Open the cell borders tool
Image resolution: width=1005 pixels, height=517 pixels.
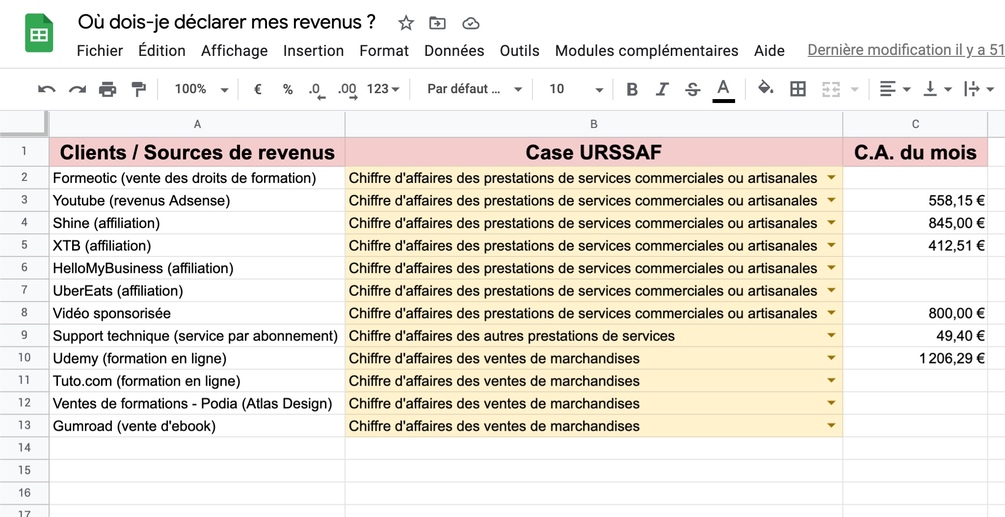798,89
